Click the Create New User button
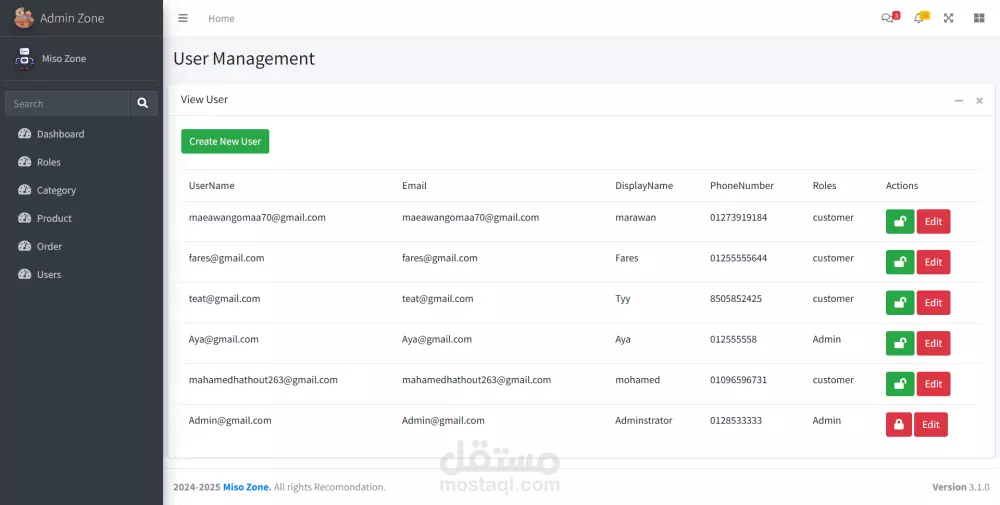 tap(225, 142)
